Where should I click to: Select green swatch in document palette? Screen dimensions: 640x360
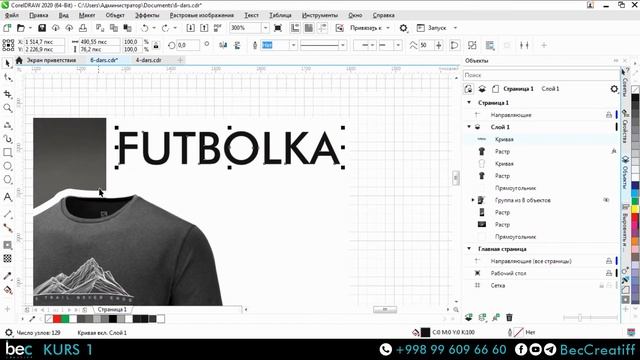tap(65, 319)
